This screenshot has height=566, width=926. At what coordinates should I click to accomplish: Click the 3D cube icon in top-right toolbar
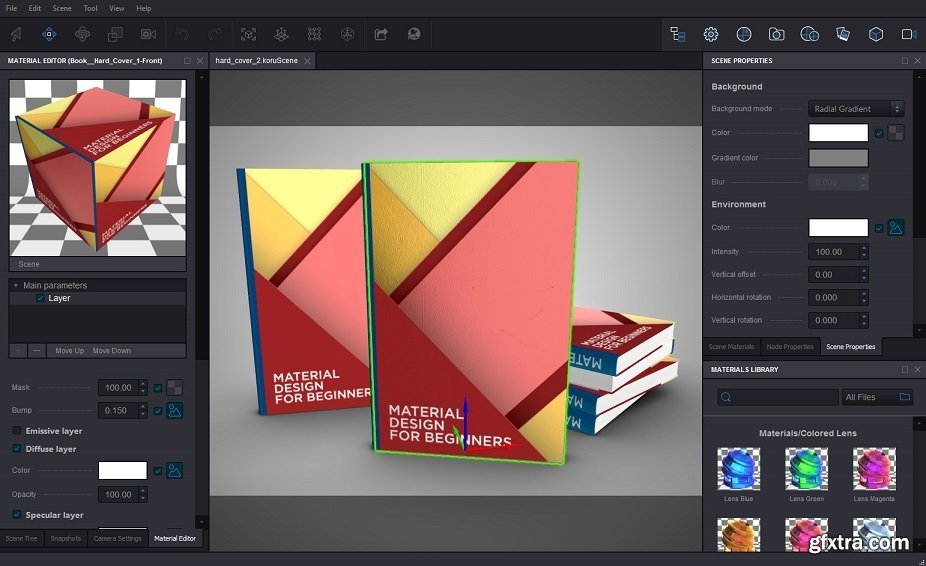(876, 34)
